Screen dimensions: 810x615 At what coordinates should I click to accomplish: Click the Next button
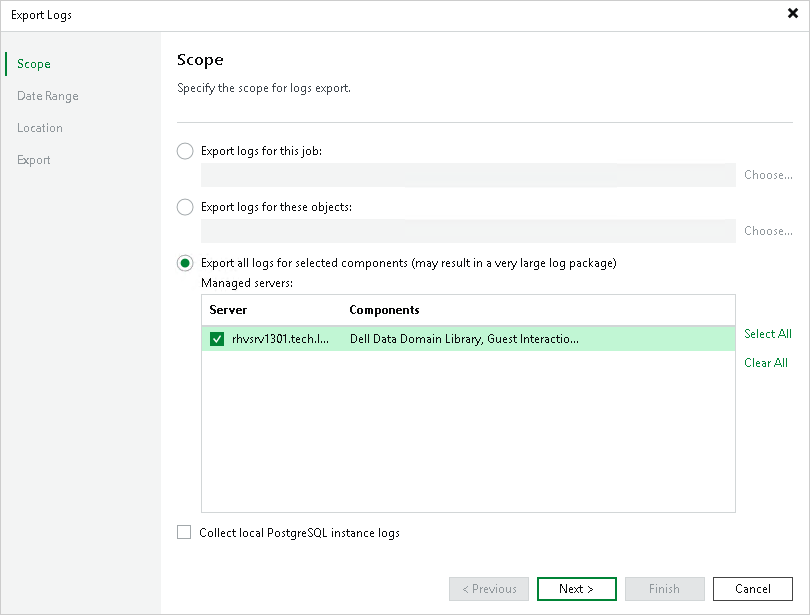(576, 589)
